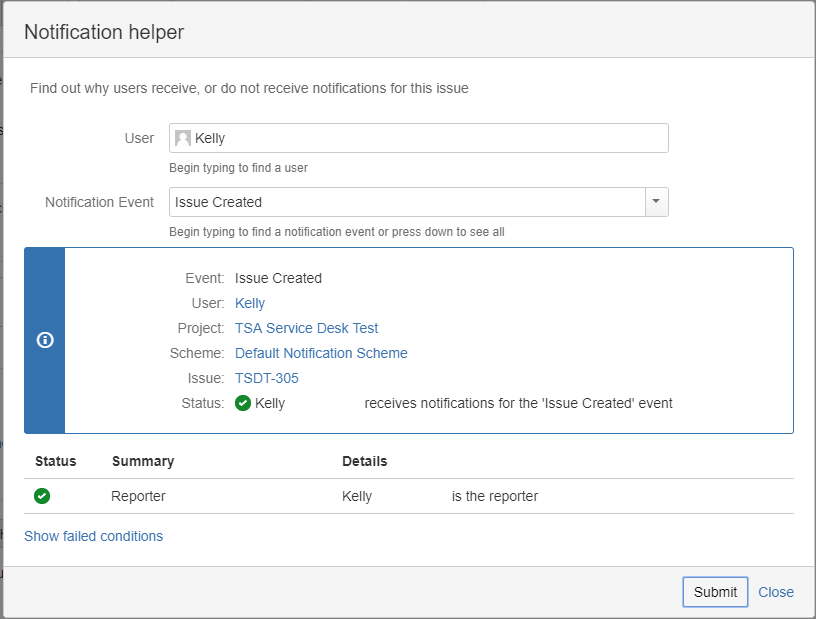
Task: Click the Status column header
Action: tap(55, 461)
